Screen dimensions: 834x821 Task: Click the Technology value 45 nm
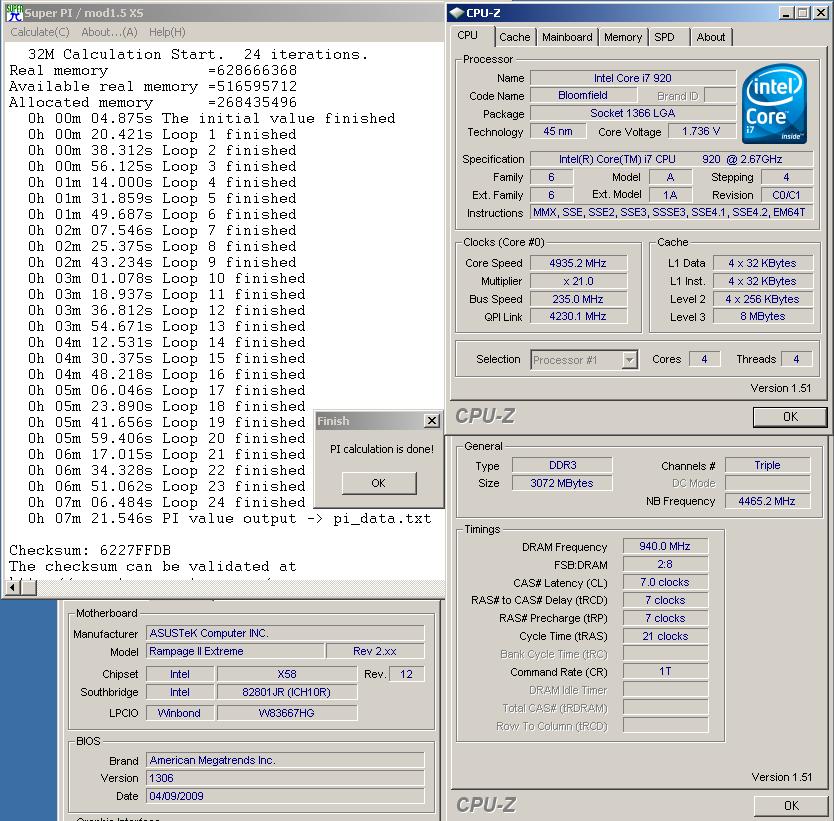coord(557,131)
